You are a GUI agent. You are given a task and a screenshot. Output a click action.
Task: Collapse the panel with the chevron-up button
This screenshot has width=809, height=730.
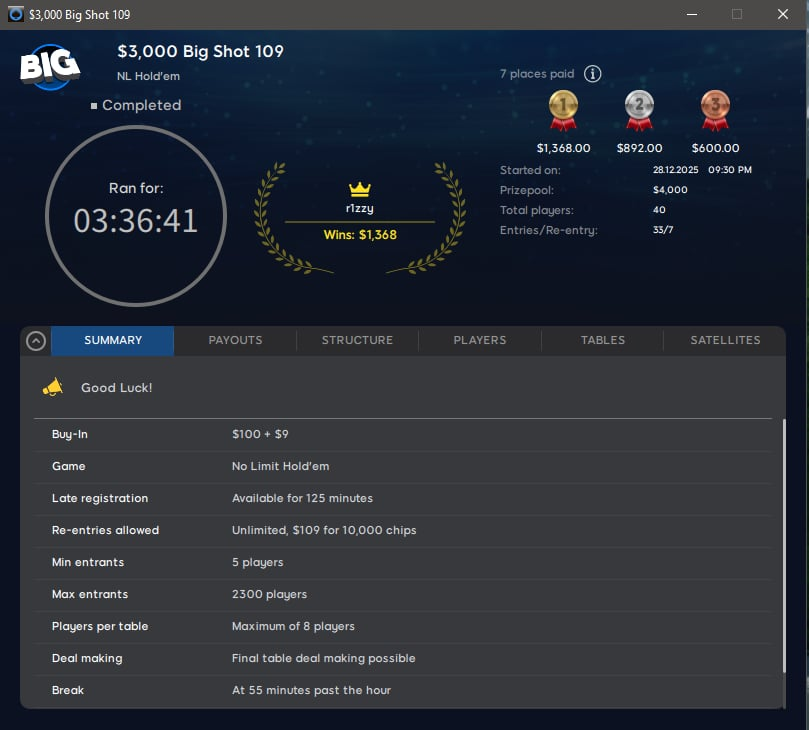[x=36, y=341]
